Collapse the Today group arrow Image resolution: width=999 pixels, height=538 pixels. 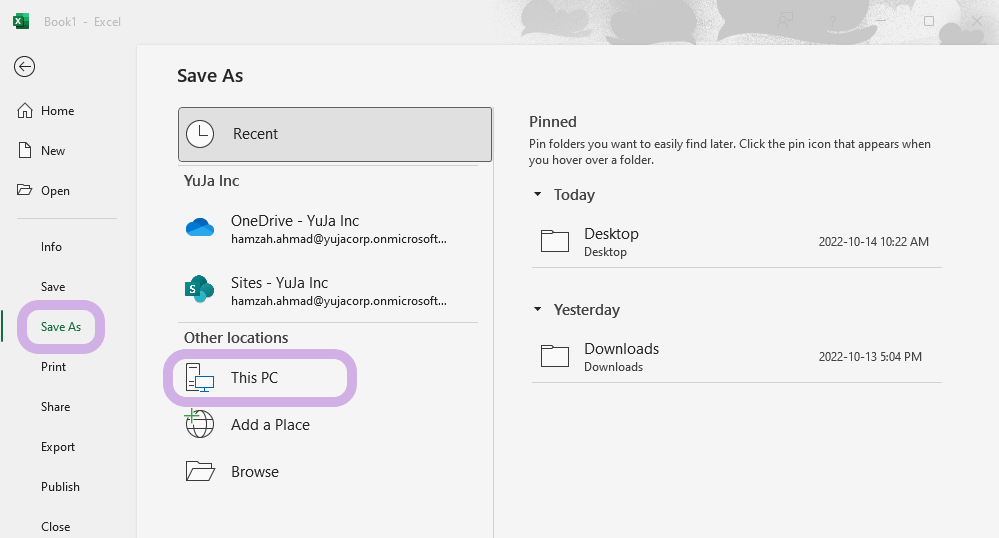[x=538, y=194]
